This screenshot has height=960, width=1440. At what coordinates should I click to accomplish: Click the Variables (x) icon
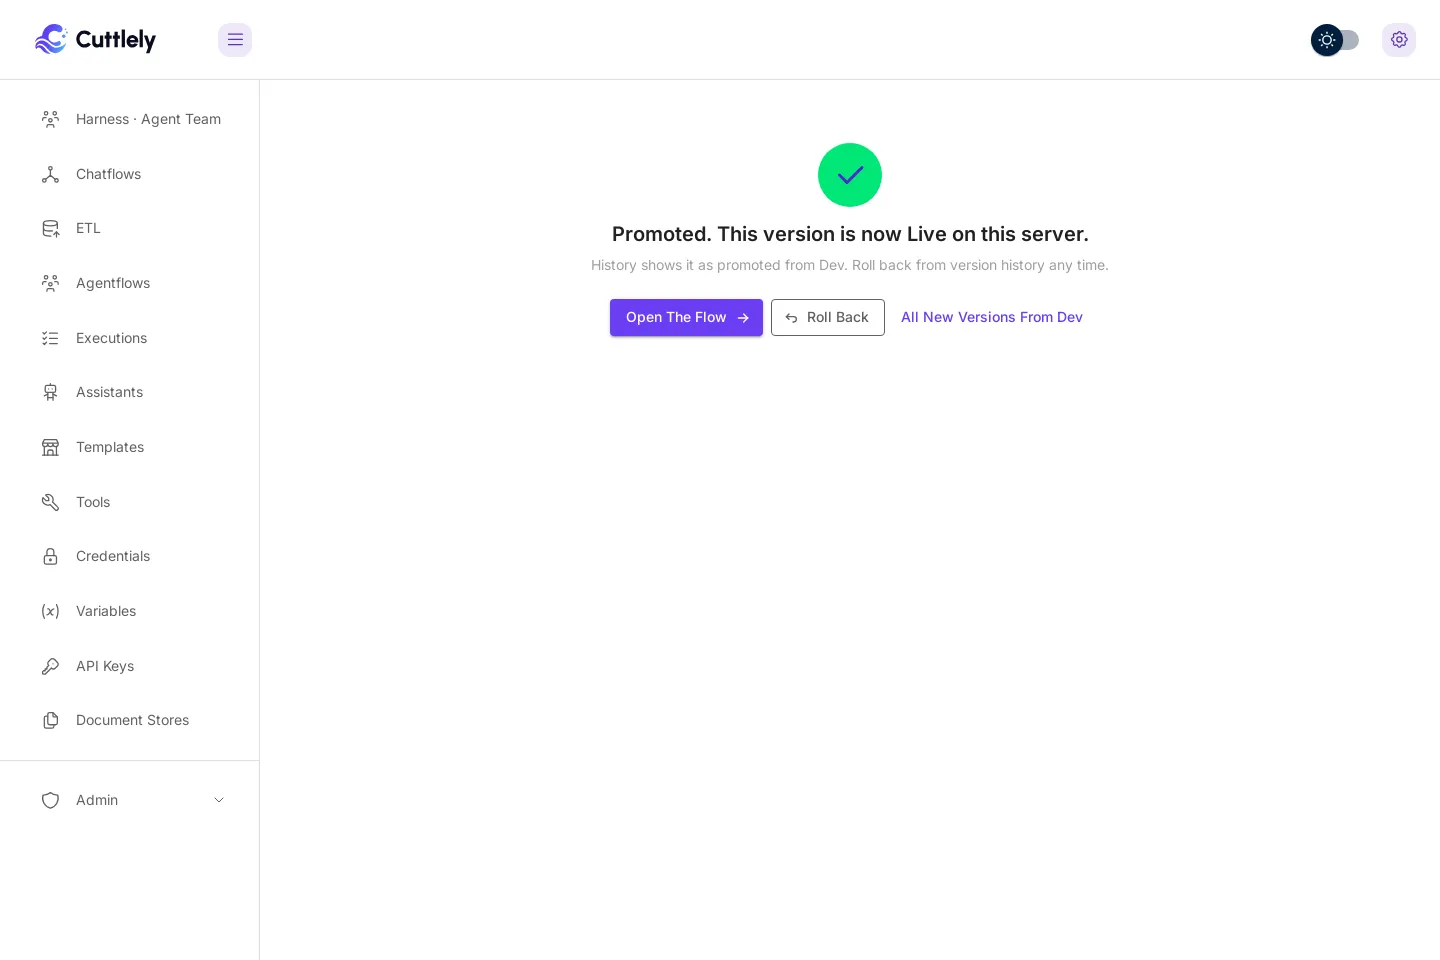pos(50,611)
